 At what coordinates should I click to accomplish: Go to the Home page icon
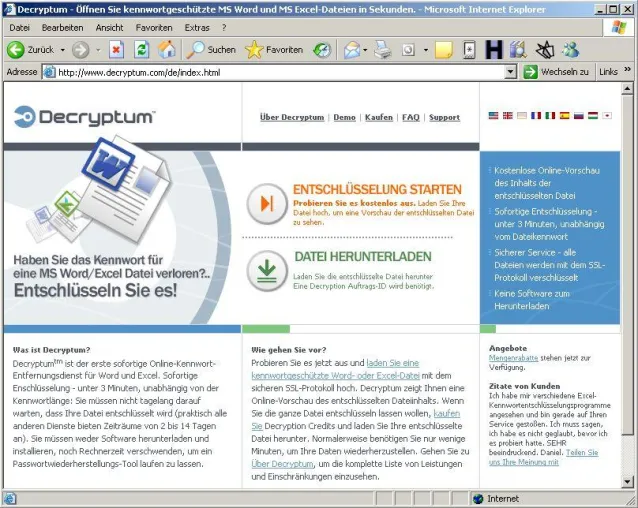click(x=167, y=50)
